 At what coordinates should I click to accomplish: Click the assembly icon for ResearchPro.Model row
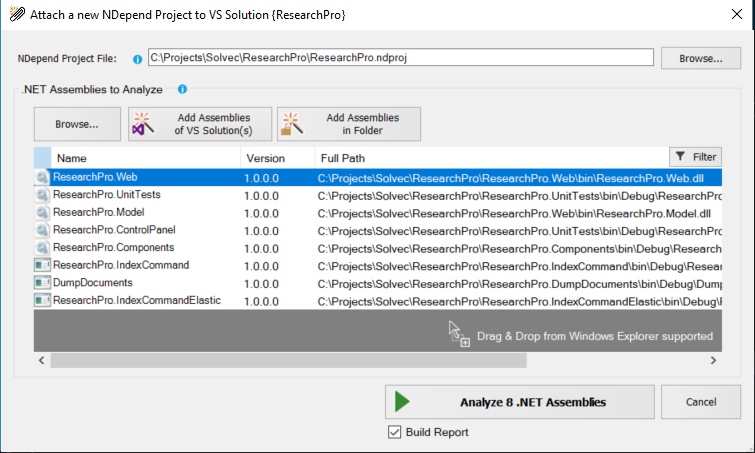tap(42, 212)
